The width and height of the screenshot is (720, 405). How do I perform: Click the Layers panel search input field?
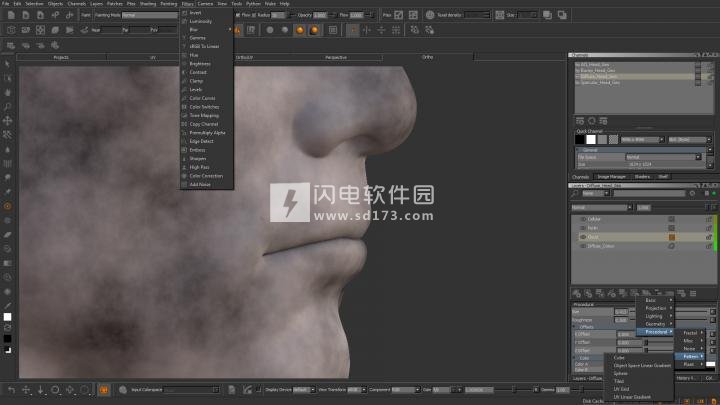click(649, 194)
